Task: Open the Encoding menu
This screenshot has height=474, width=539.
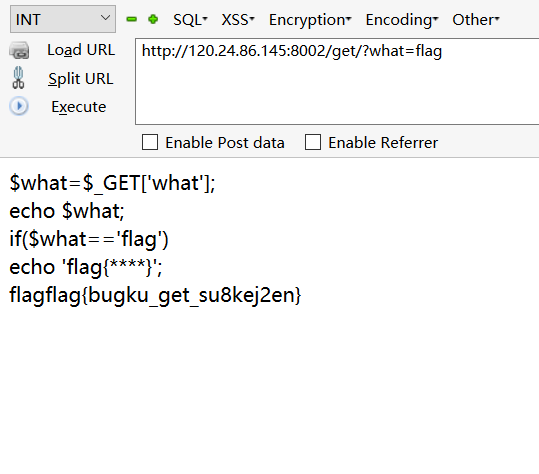Action: coord(402,20)
